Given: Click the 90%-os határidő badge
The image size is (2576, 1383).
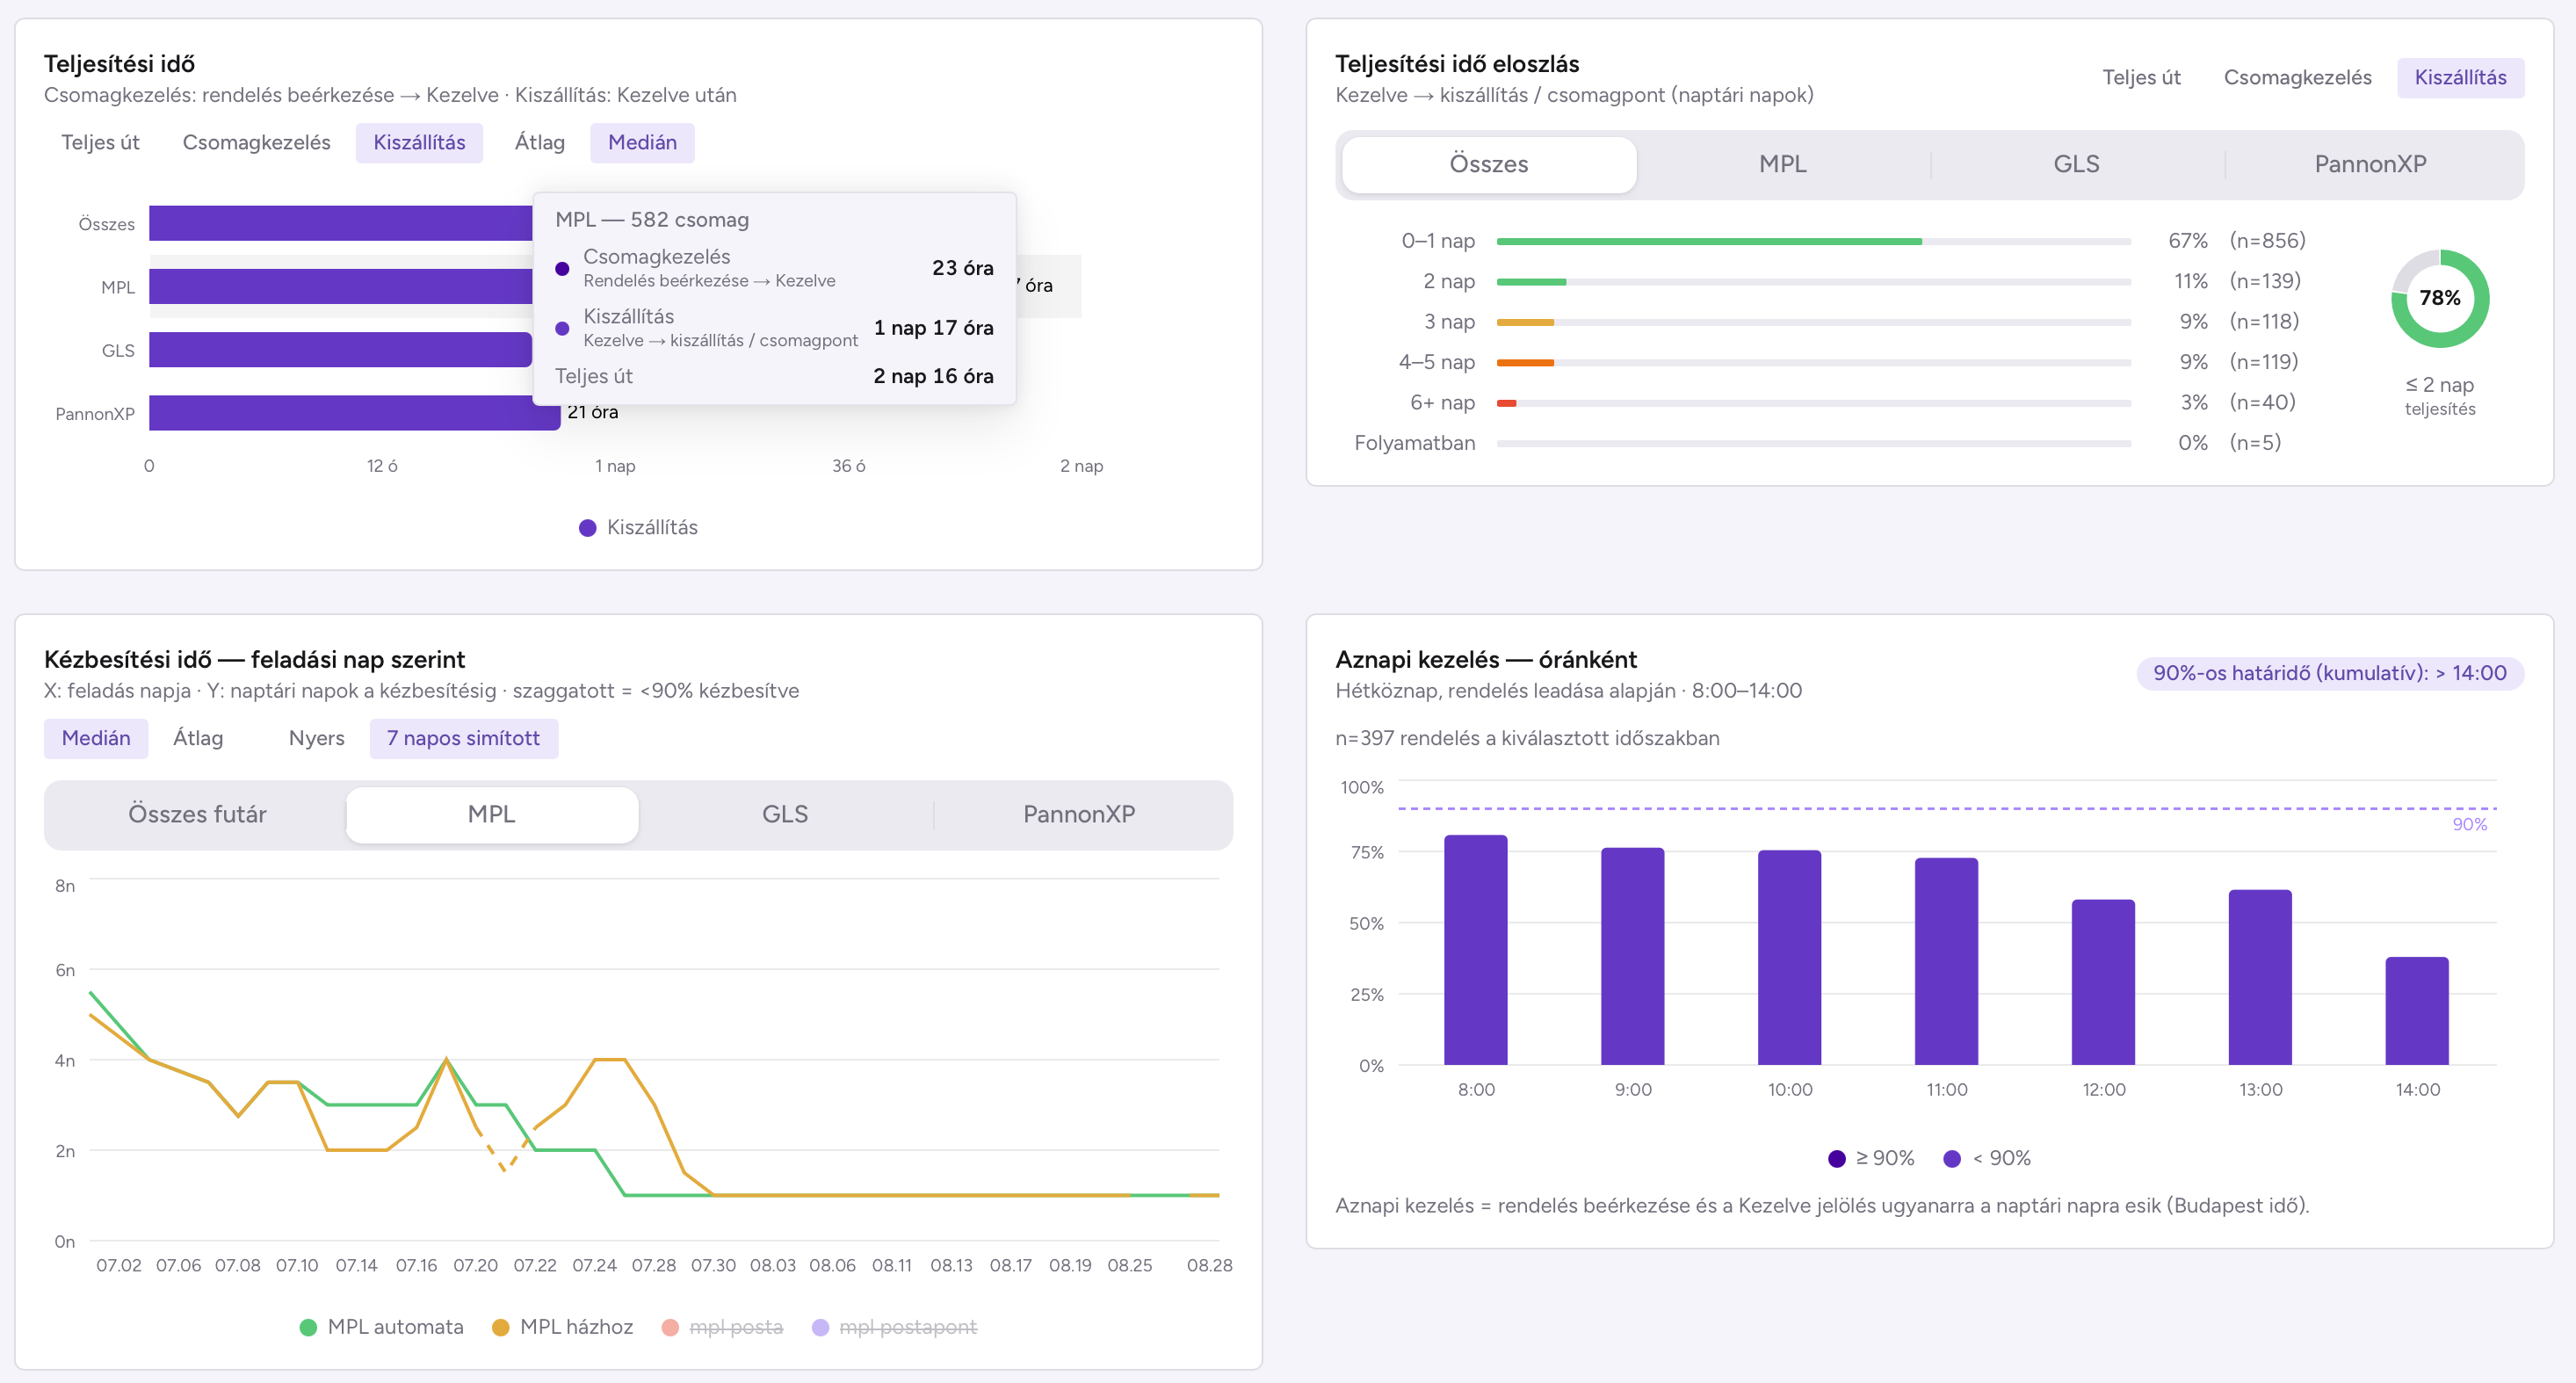Looking at the screenshot, I should click(x=2330, y=674).
